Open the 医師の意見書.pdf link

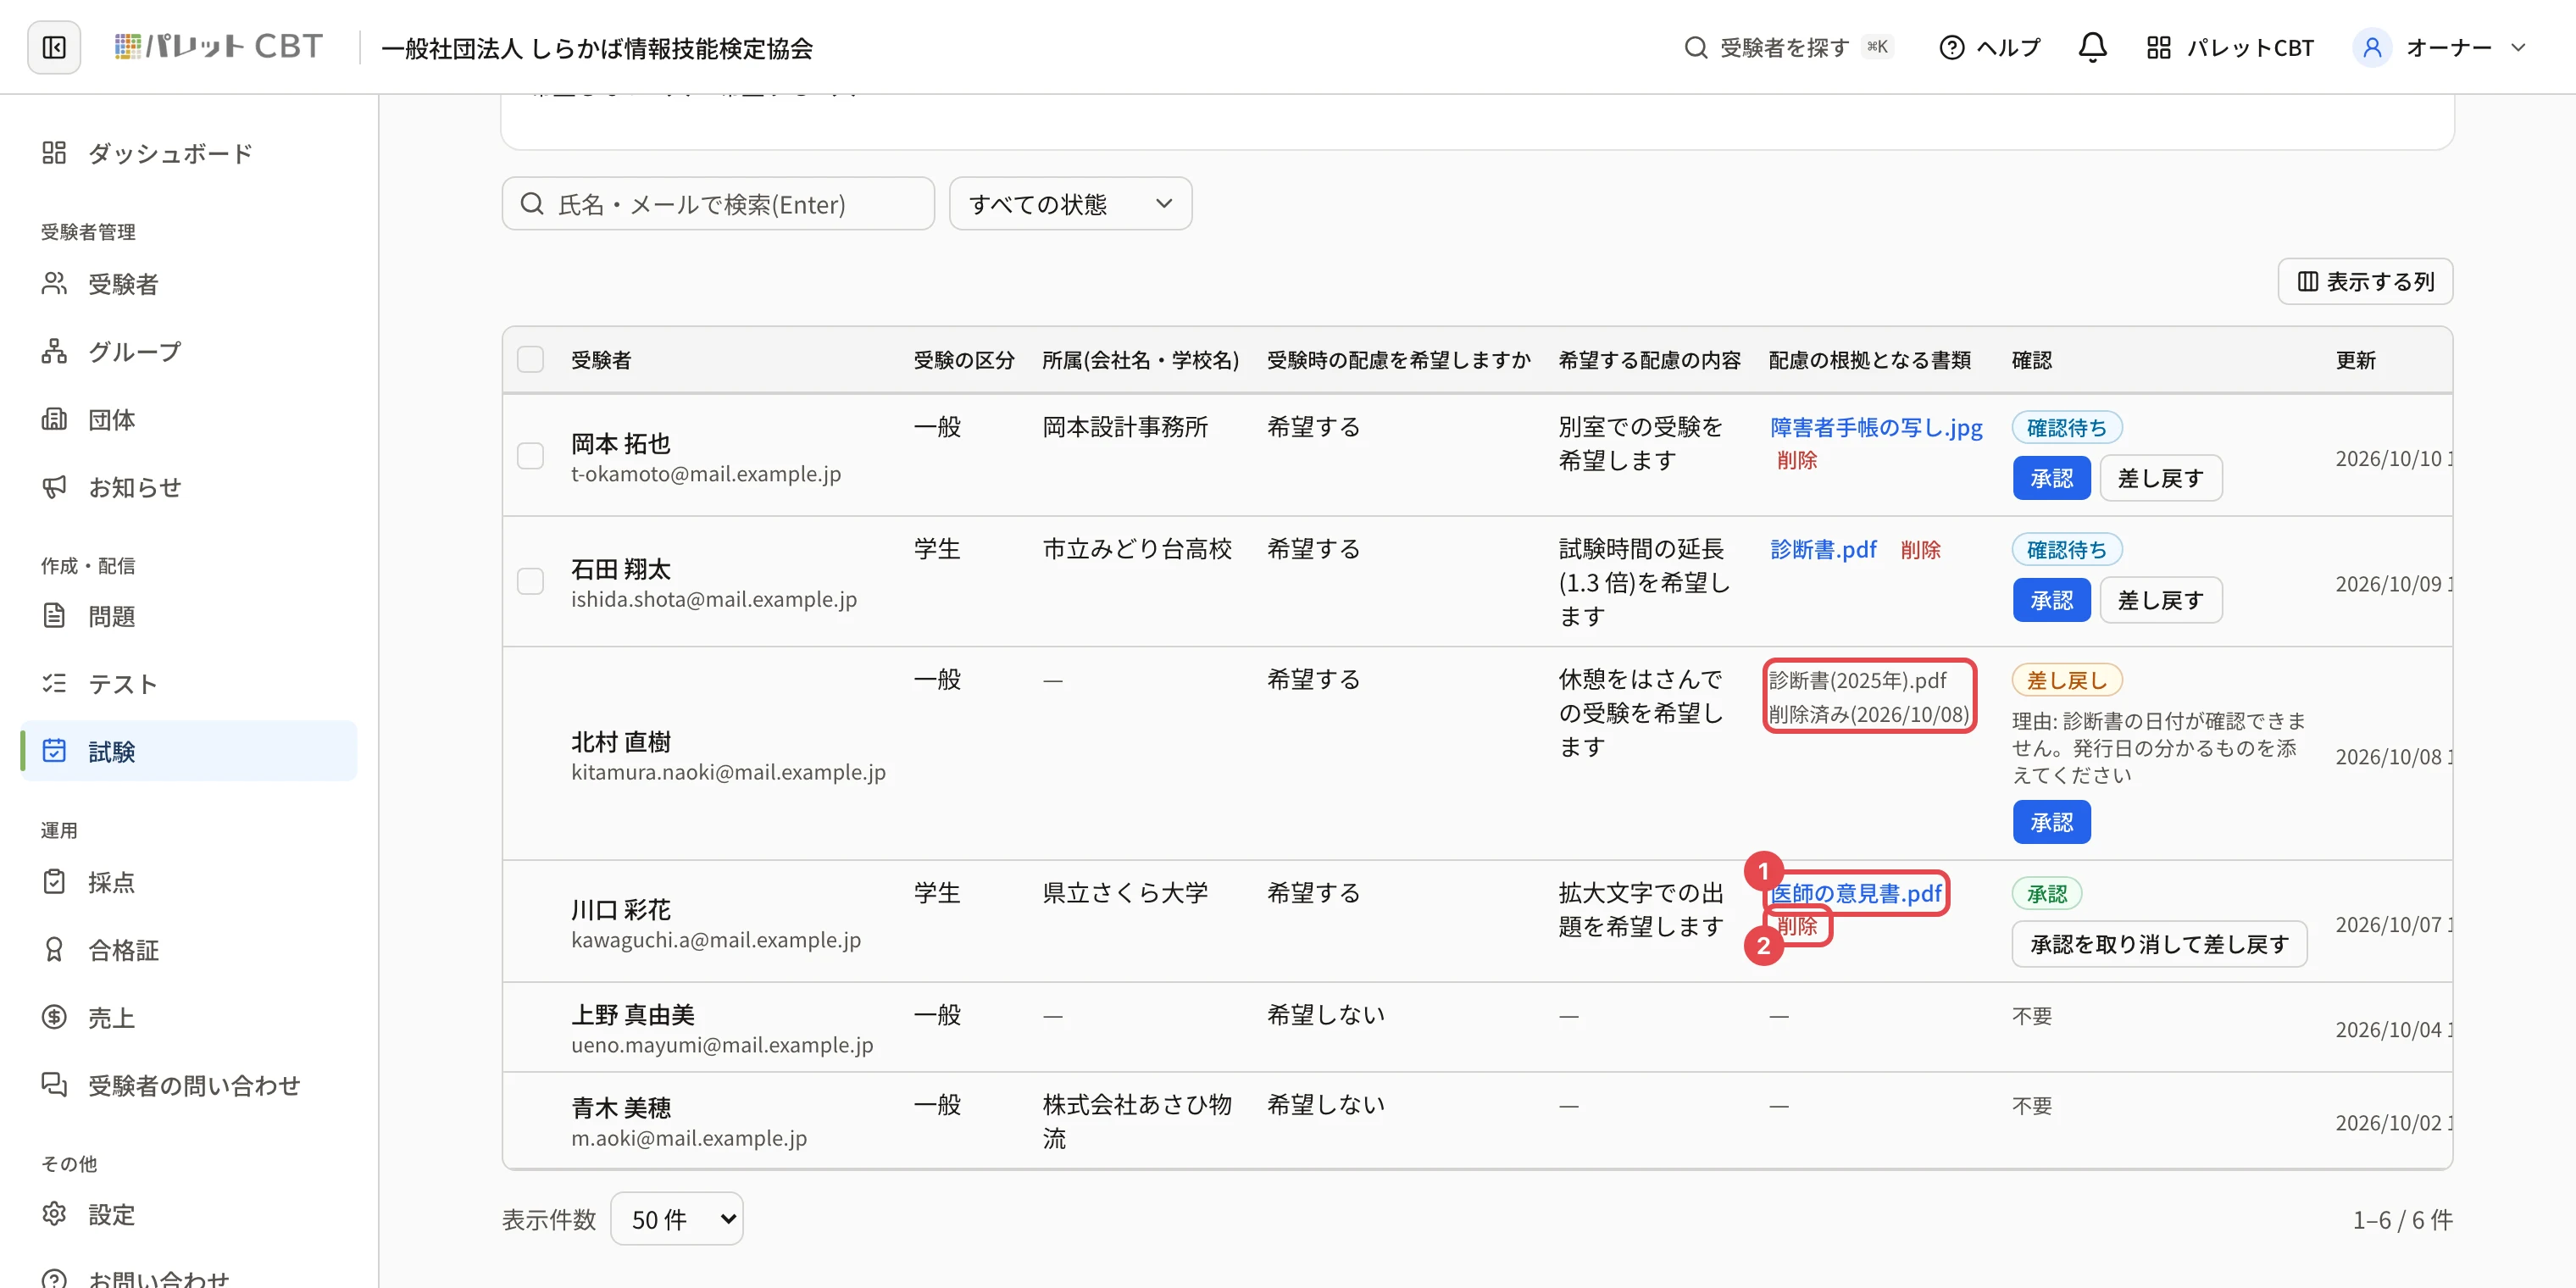1856,893
